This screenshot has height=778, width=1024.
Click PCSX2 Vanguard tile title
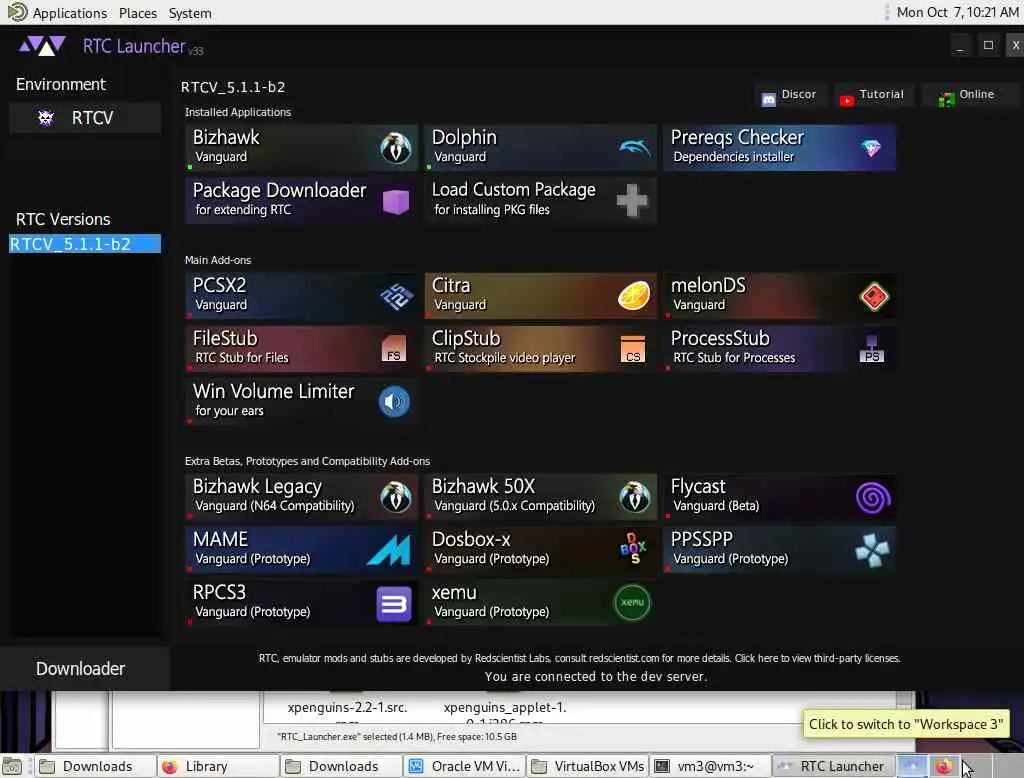(219, 285)
